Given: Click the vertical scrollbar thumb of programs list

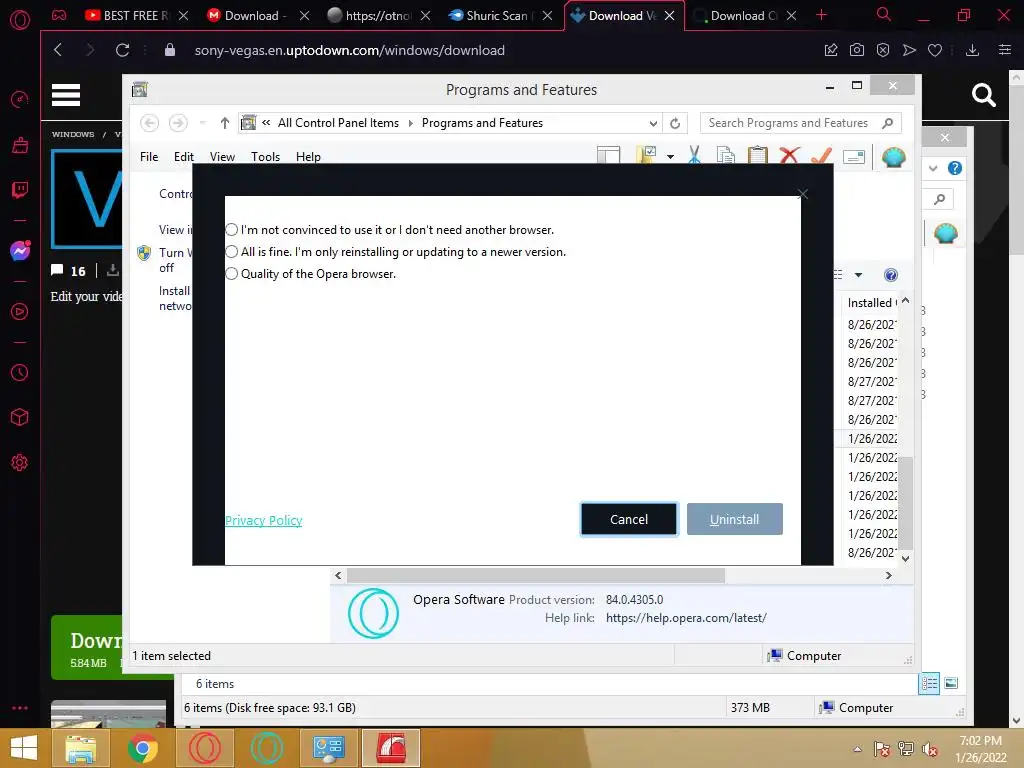Looking at the screenshot, I should click(905, 502).
